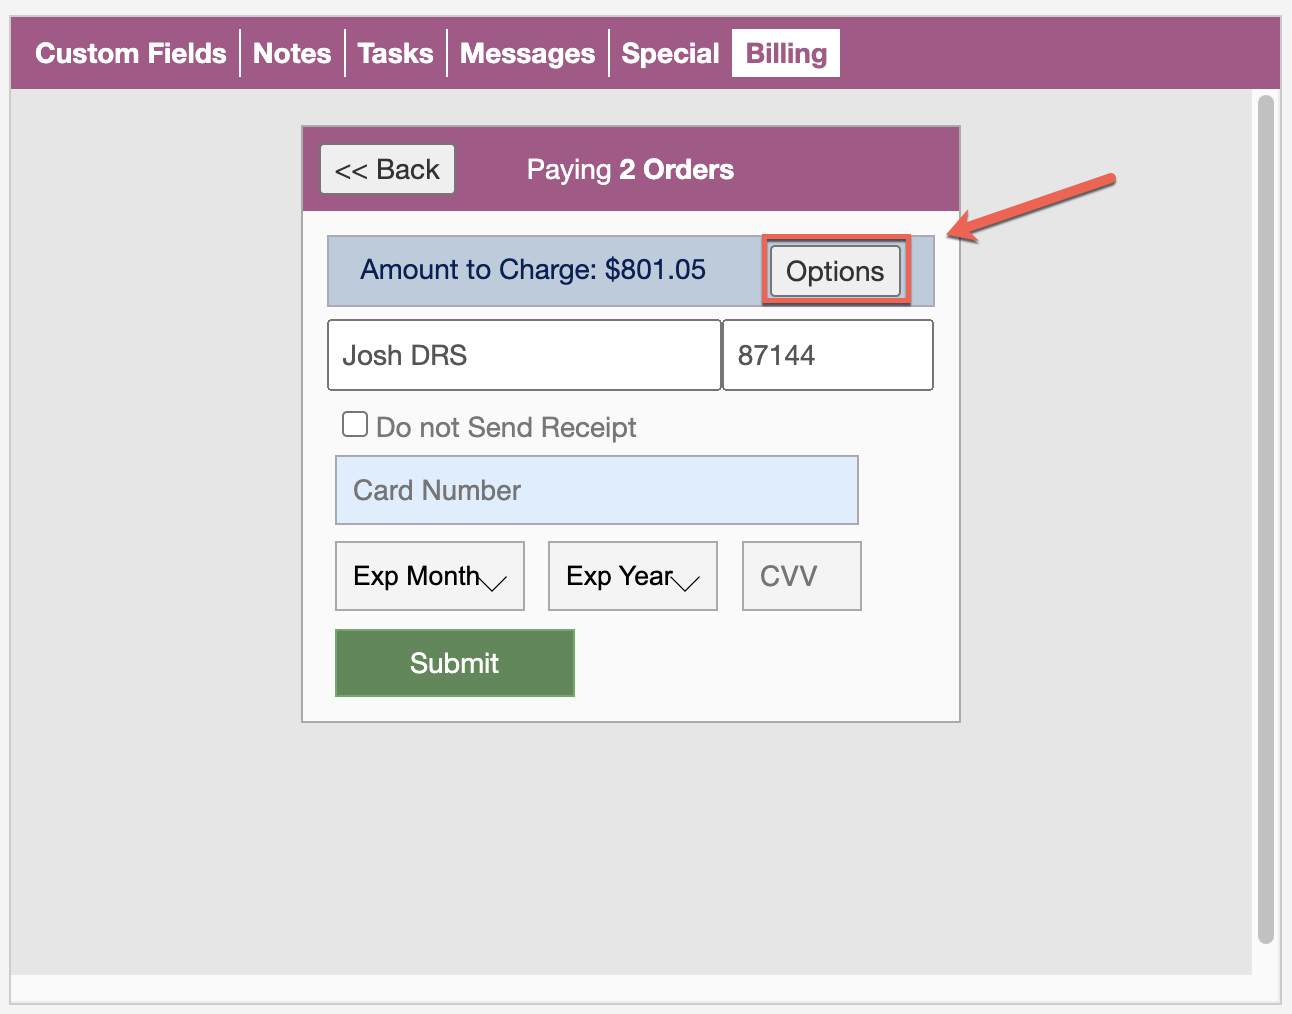Open the Options button beside amount
This screenshot has width=1292, height=1014.
coord(835,271)
